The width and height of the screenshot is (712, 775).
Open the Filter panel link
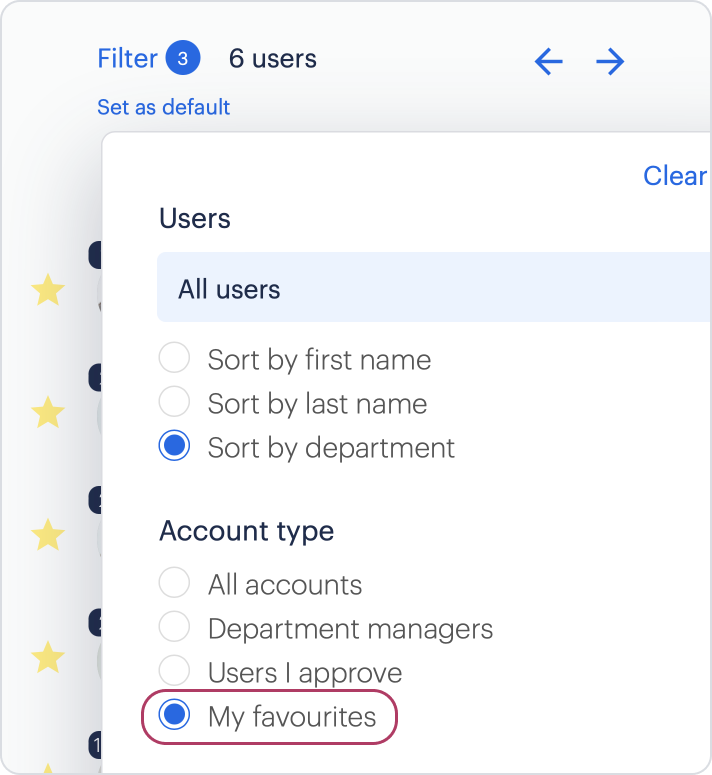click(127, 58)
